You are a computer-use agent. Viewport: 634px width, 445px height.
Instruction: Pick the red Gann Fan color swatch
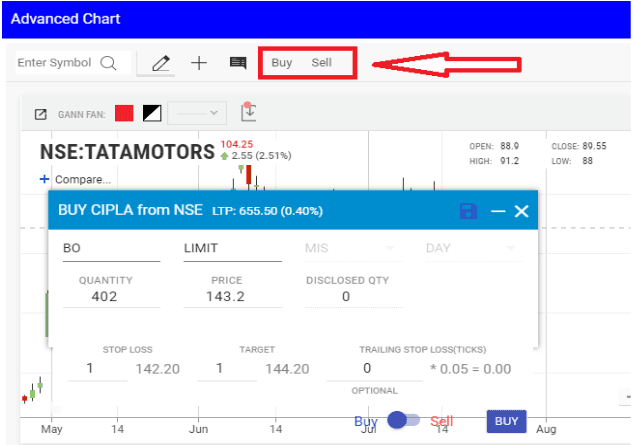pos(124,113)
